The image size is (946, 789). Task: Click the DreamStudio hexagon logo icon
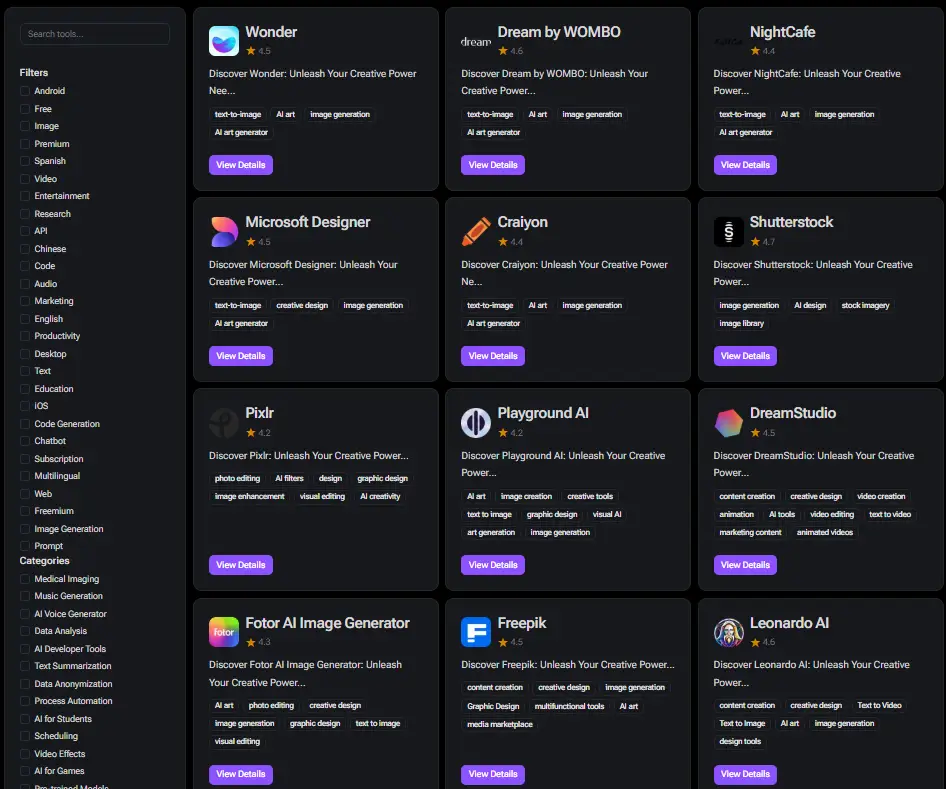coord(728,423)
